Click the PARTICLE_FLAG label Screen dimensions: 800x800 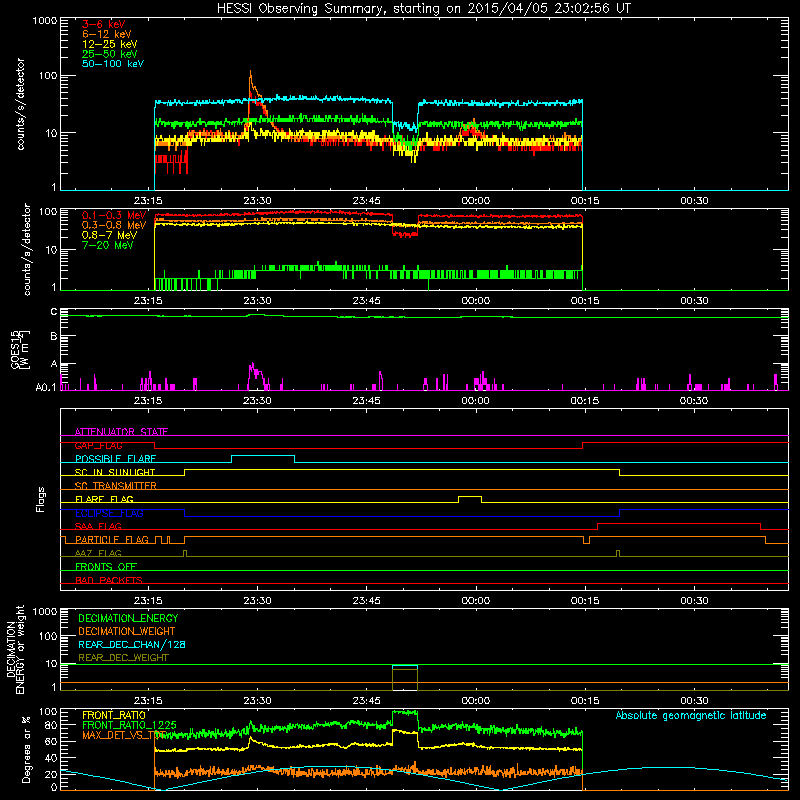[x=112, y=539]
